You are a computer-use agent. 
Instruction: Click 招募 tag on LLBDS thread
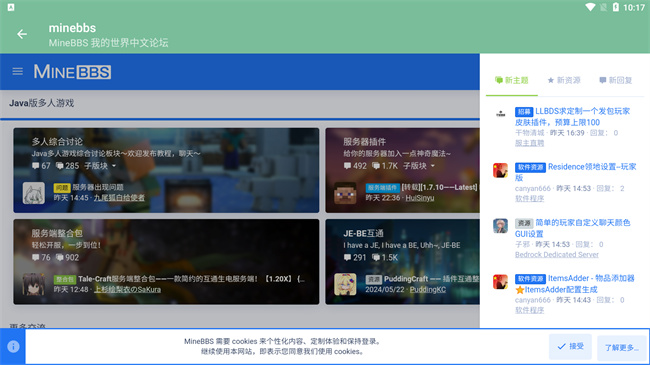pos(524,112)
